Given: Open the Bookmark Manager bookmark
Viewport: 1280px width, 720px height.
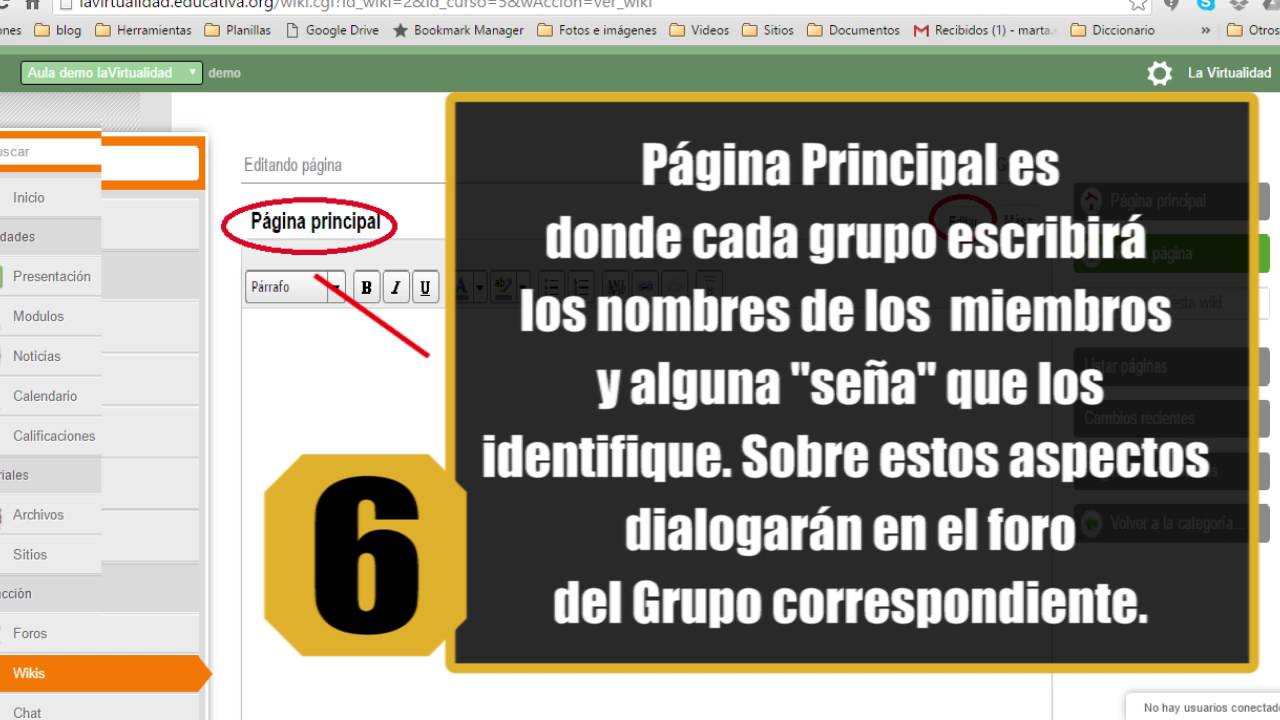Looking at the screenshot, I should tap(458, 30).
